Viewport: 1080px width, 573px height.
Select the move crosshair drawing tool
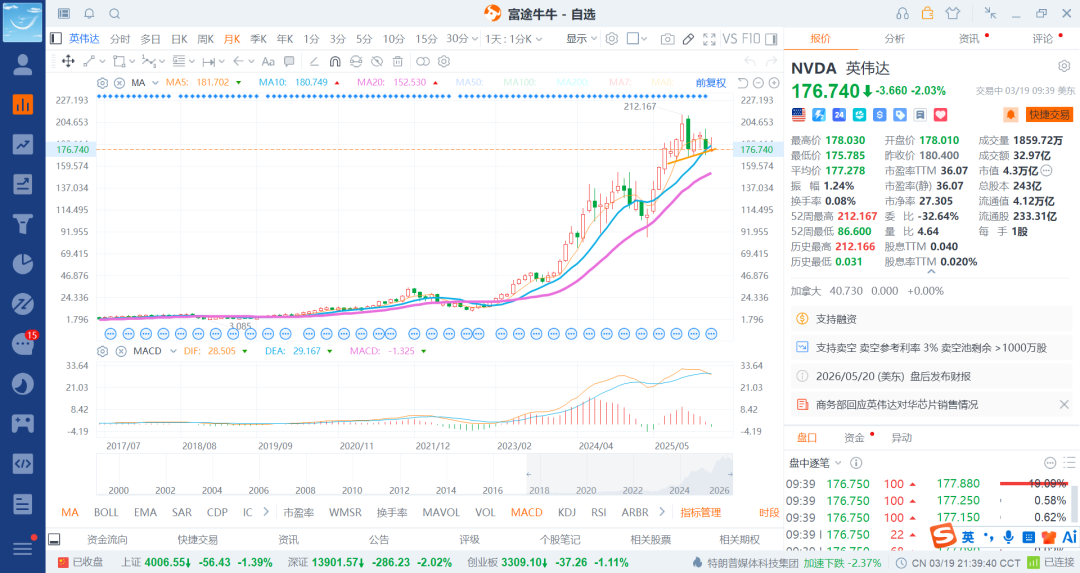pos(68,61)
